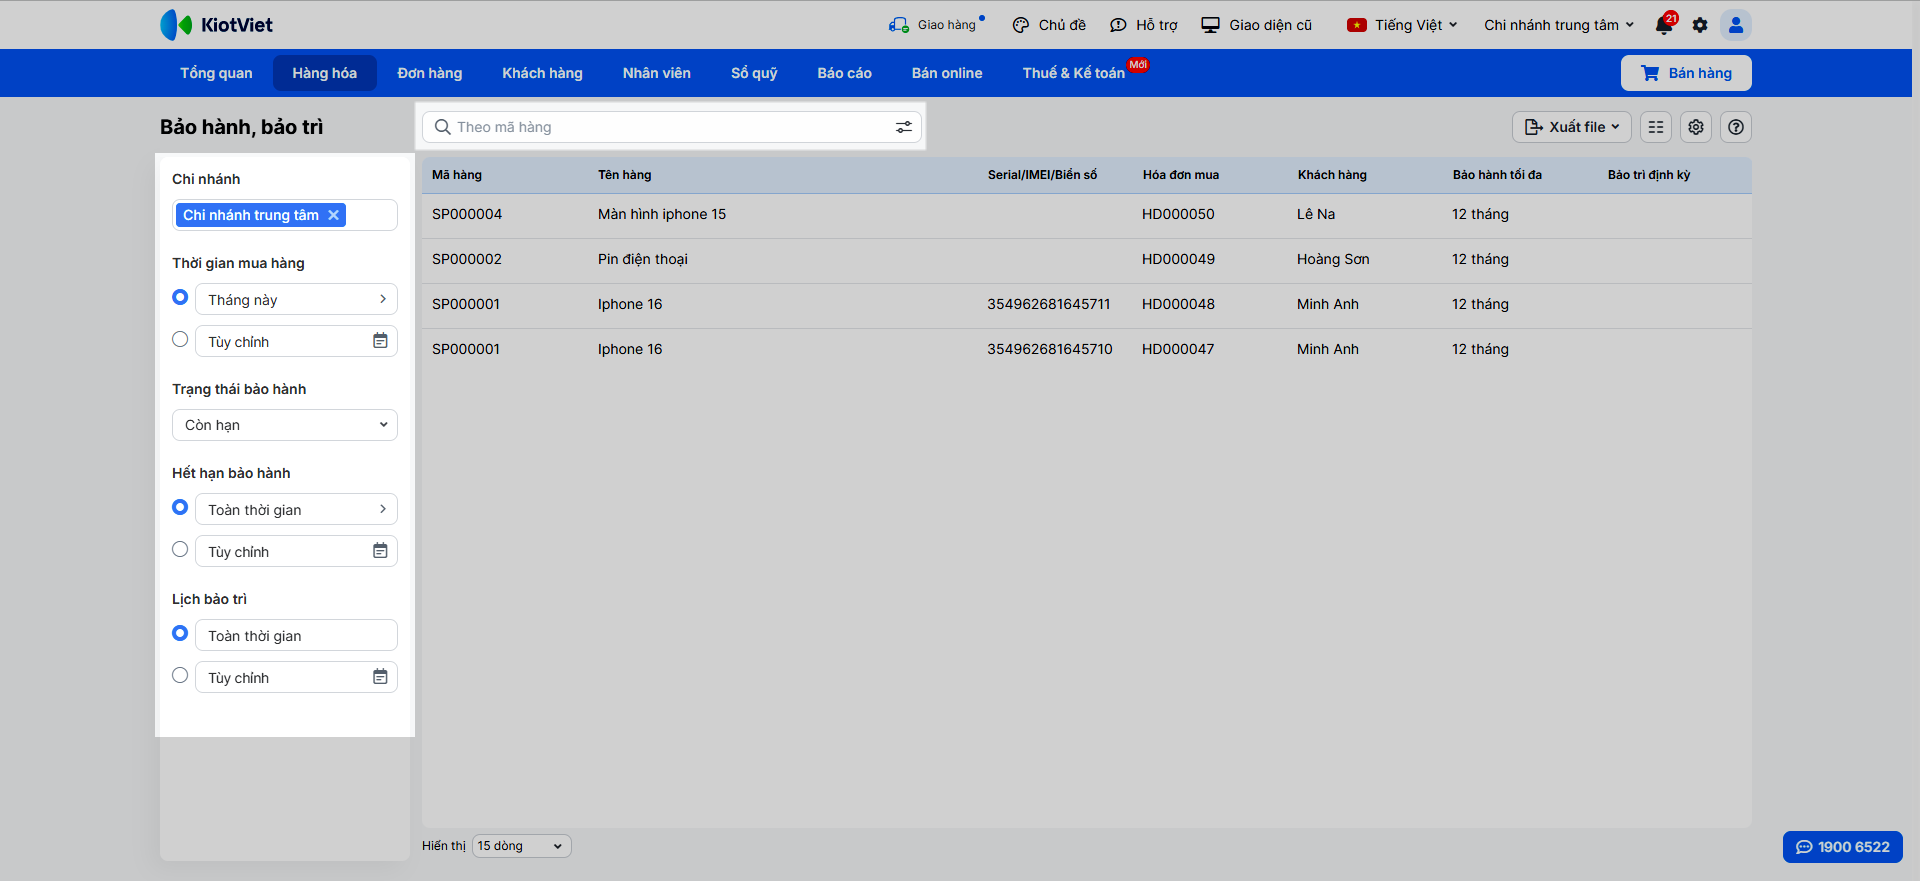
Task: Click the Bảo hành tối đa column header
Action: point(1497,175)
